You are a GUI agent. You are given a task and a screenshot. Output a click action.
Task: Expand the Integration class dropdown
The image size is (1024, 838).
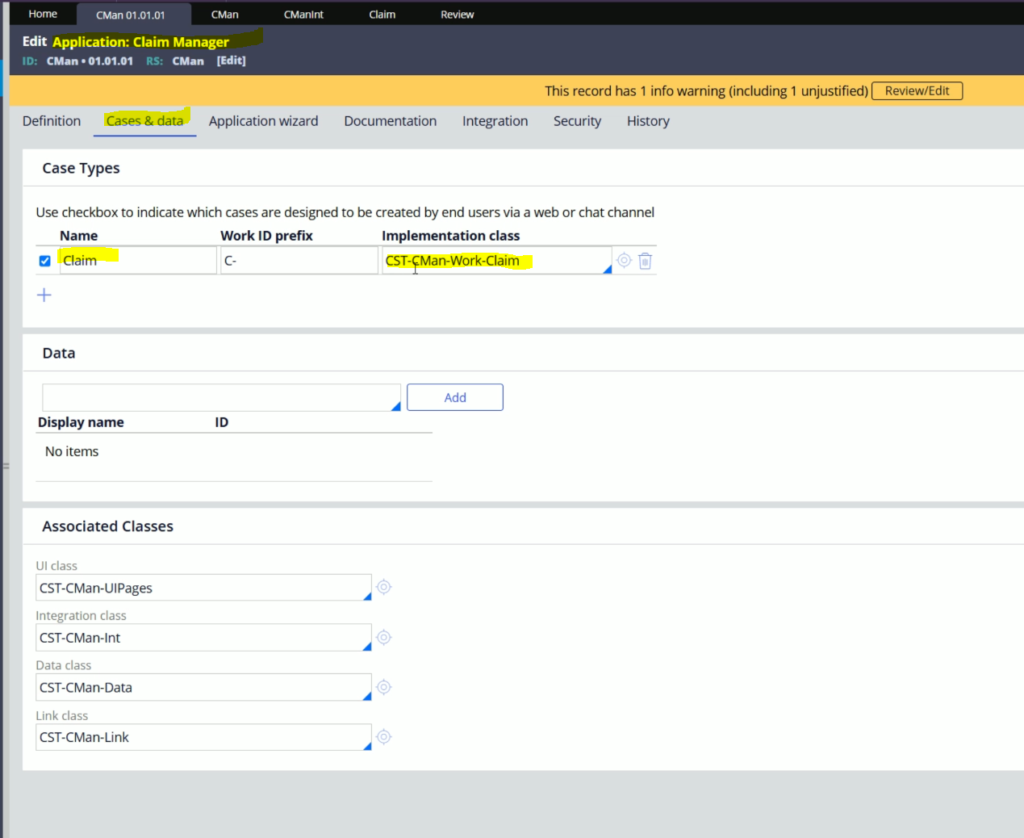367,646
